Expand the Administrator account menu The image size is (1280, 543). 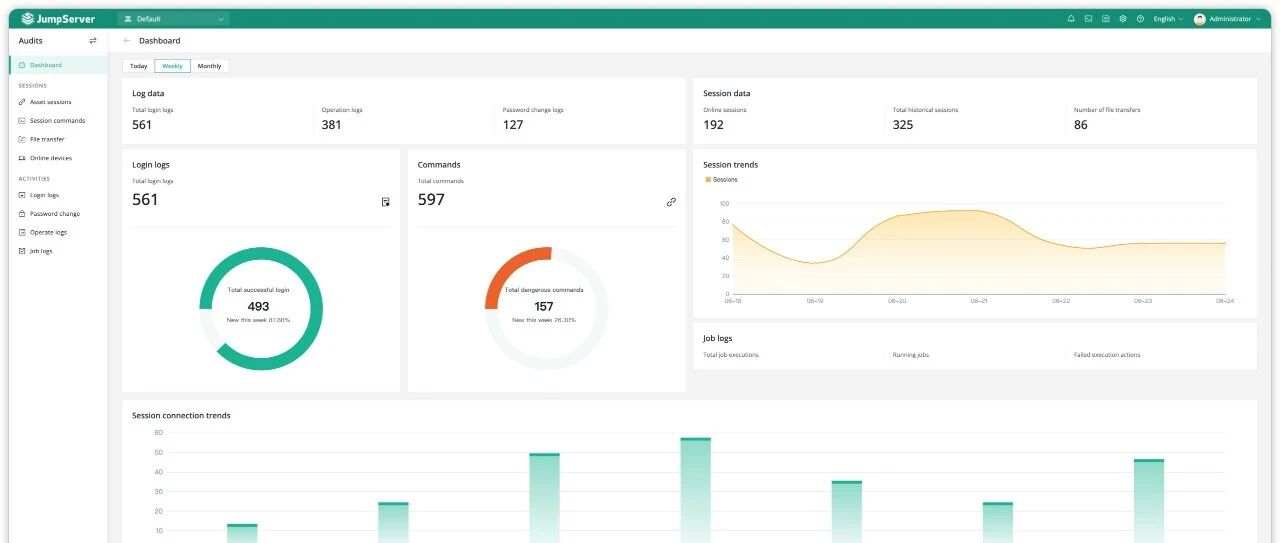point(1227,19)
